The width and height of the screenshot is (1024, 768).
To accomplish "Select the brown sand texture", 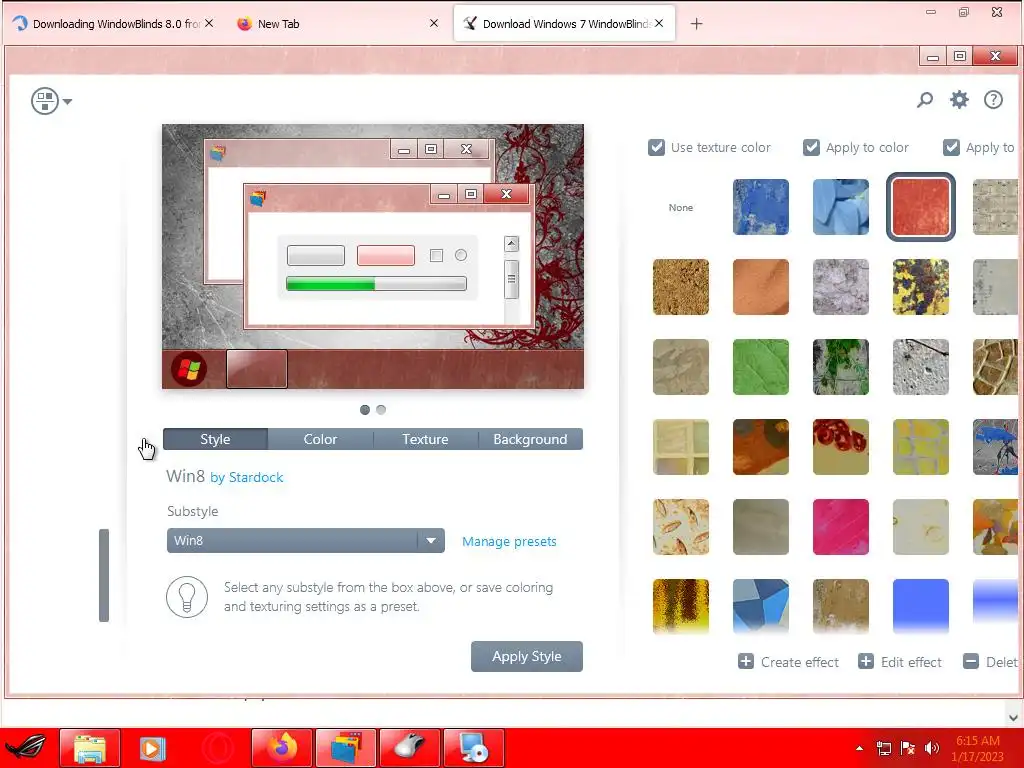I will pyautogui.click(x=680, y=287).
